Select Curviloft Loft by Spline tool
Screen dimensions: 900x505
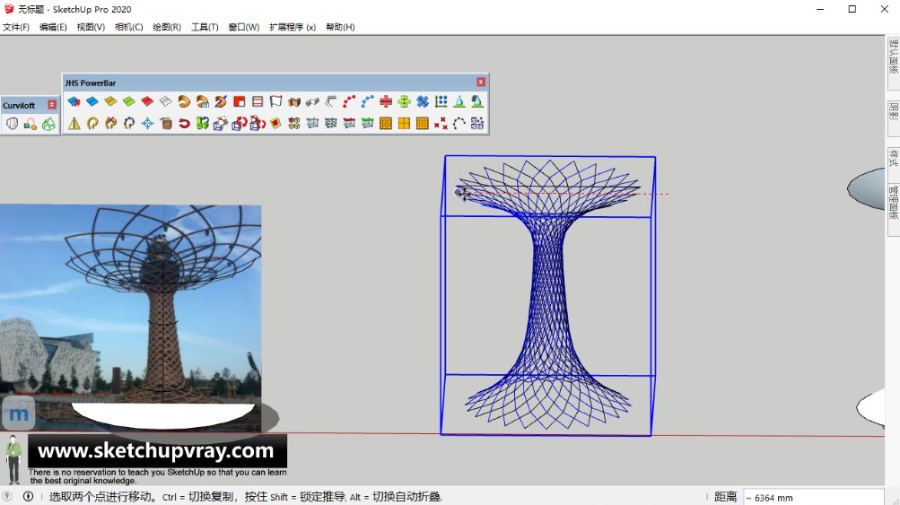[12, 123]
